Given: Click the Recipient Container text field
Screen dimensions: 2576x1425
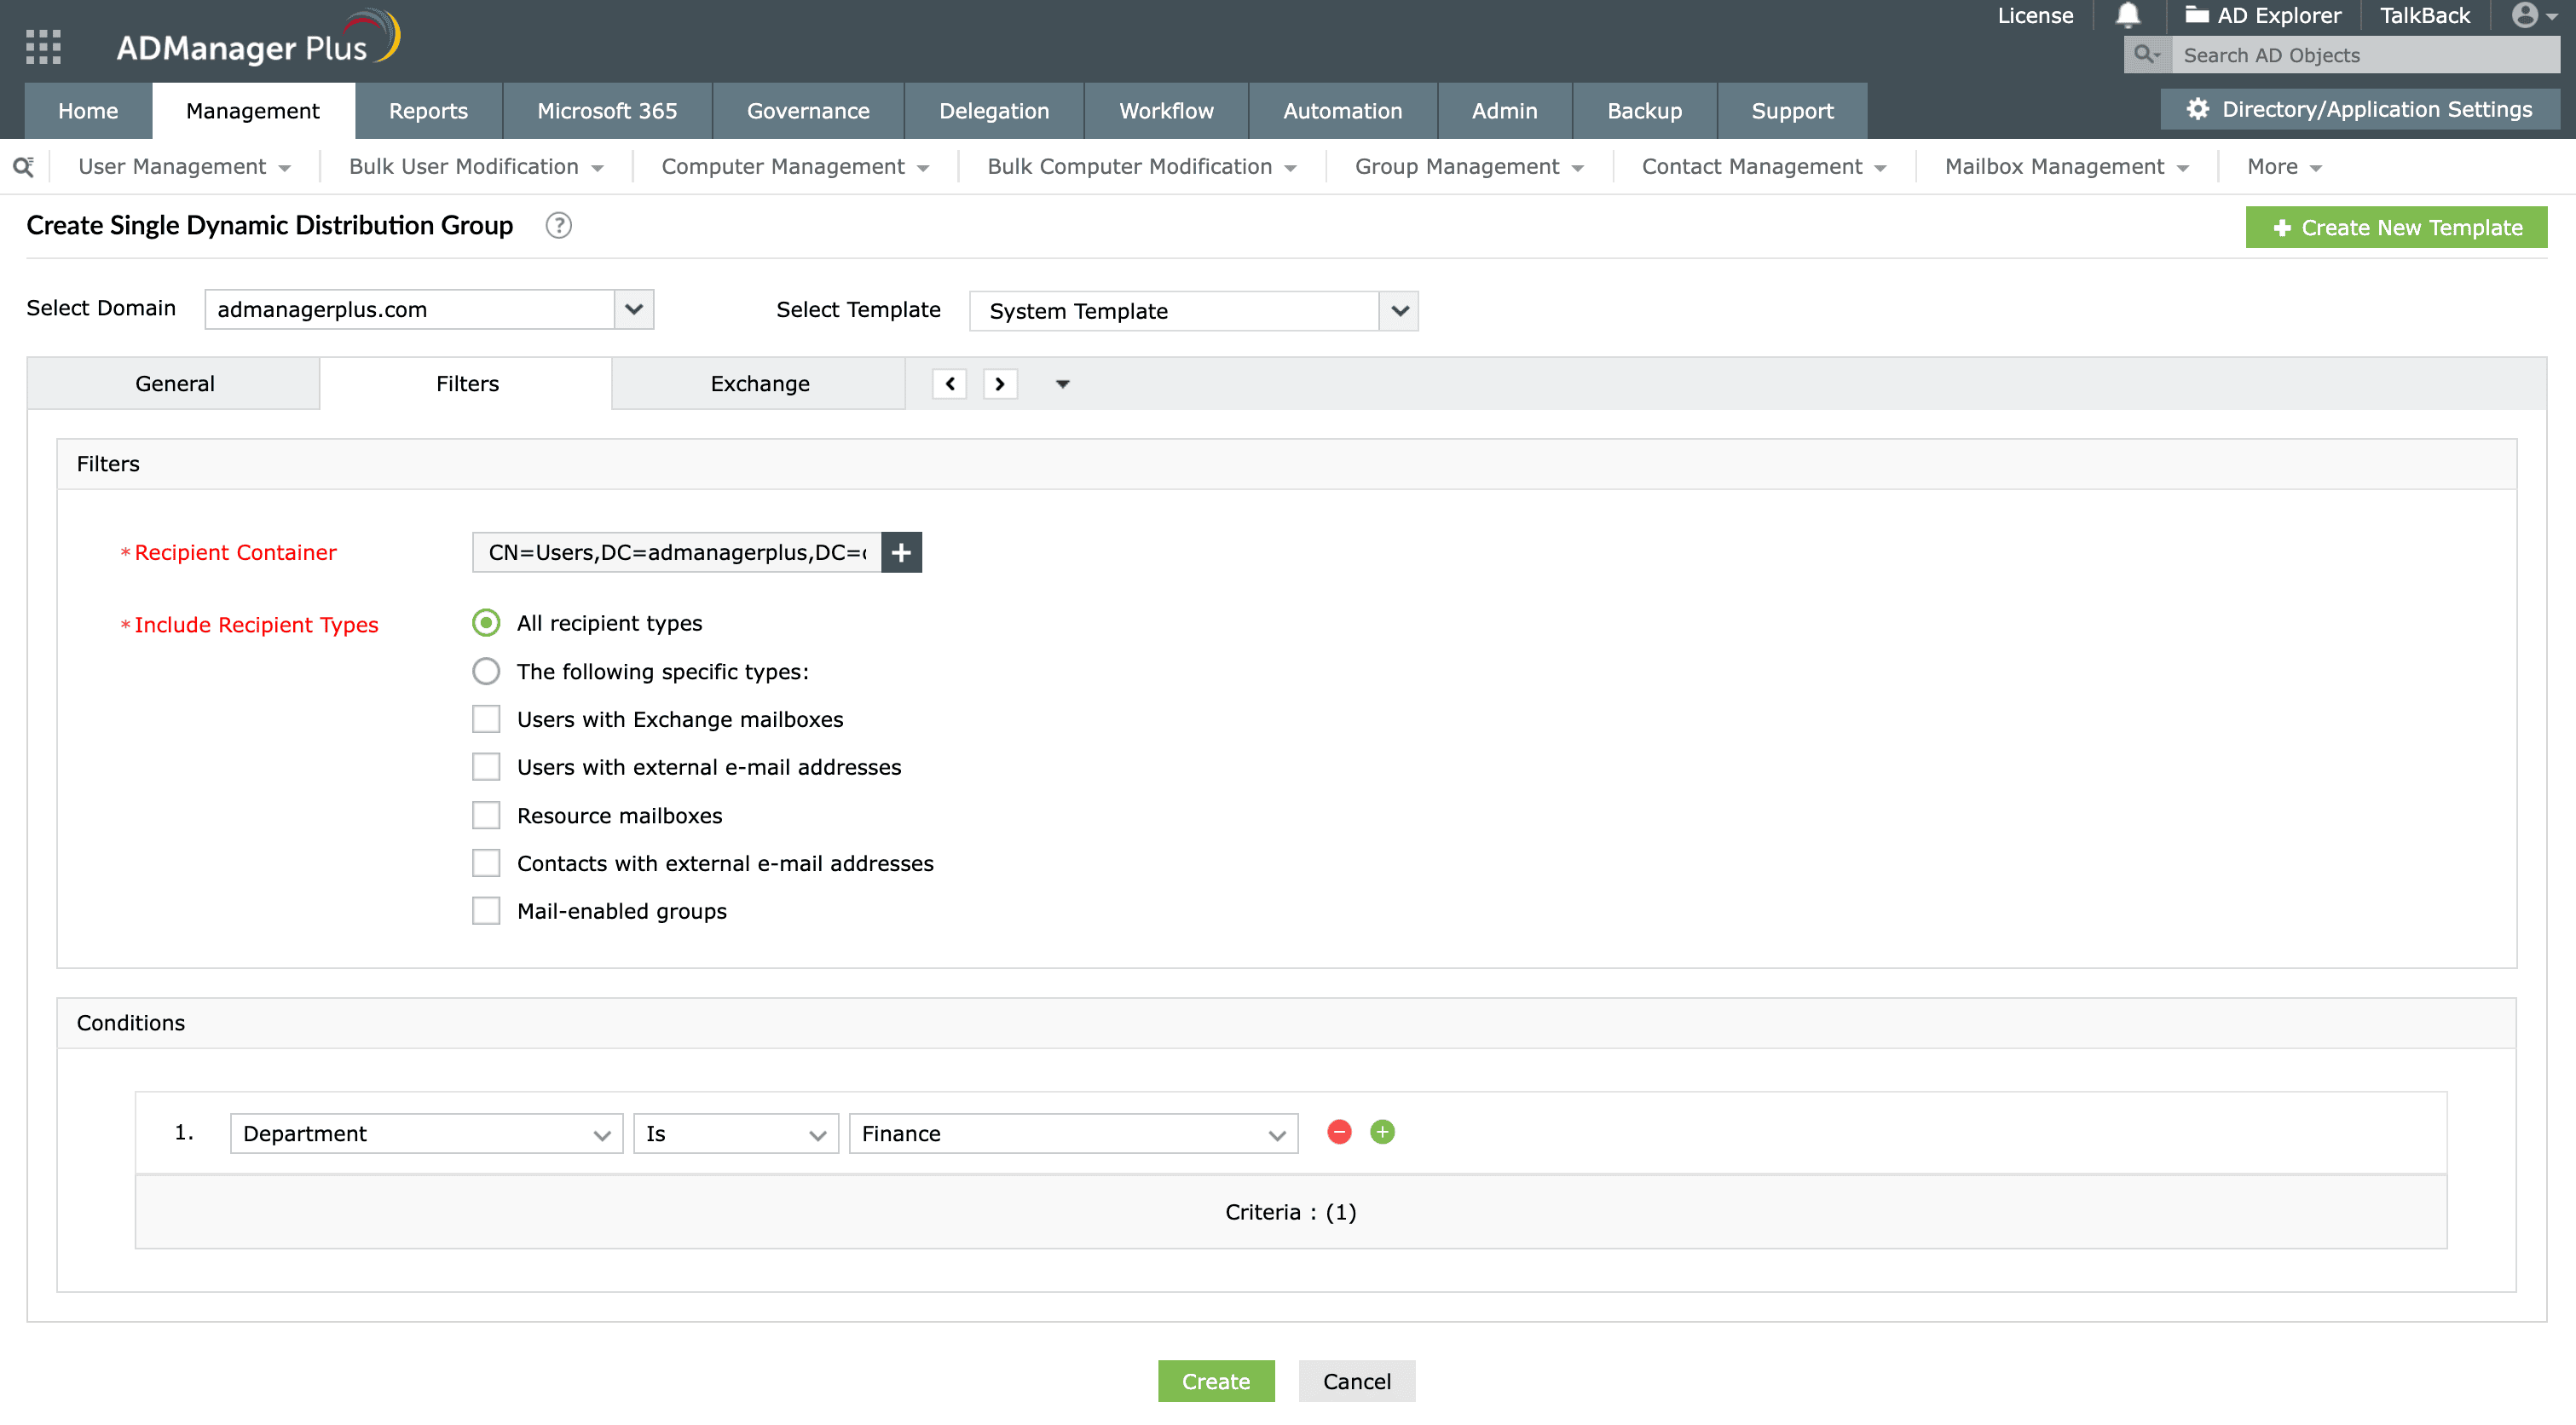Looking at the screenshot, I should click(677, 552).
